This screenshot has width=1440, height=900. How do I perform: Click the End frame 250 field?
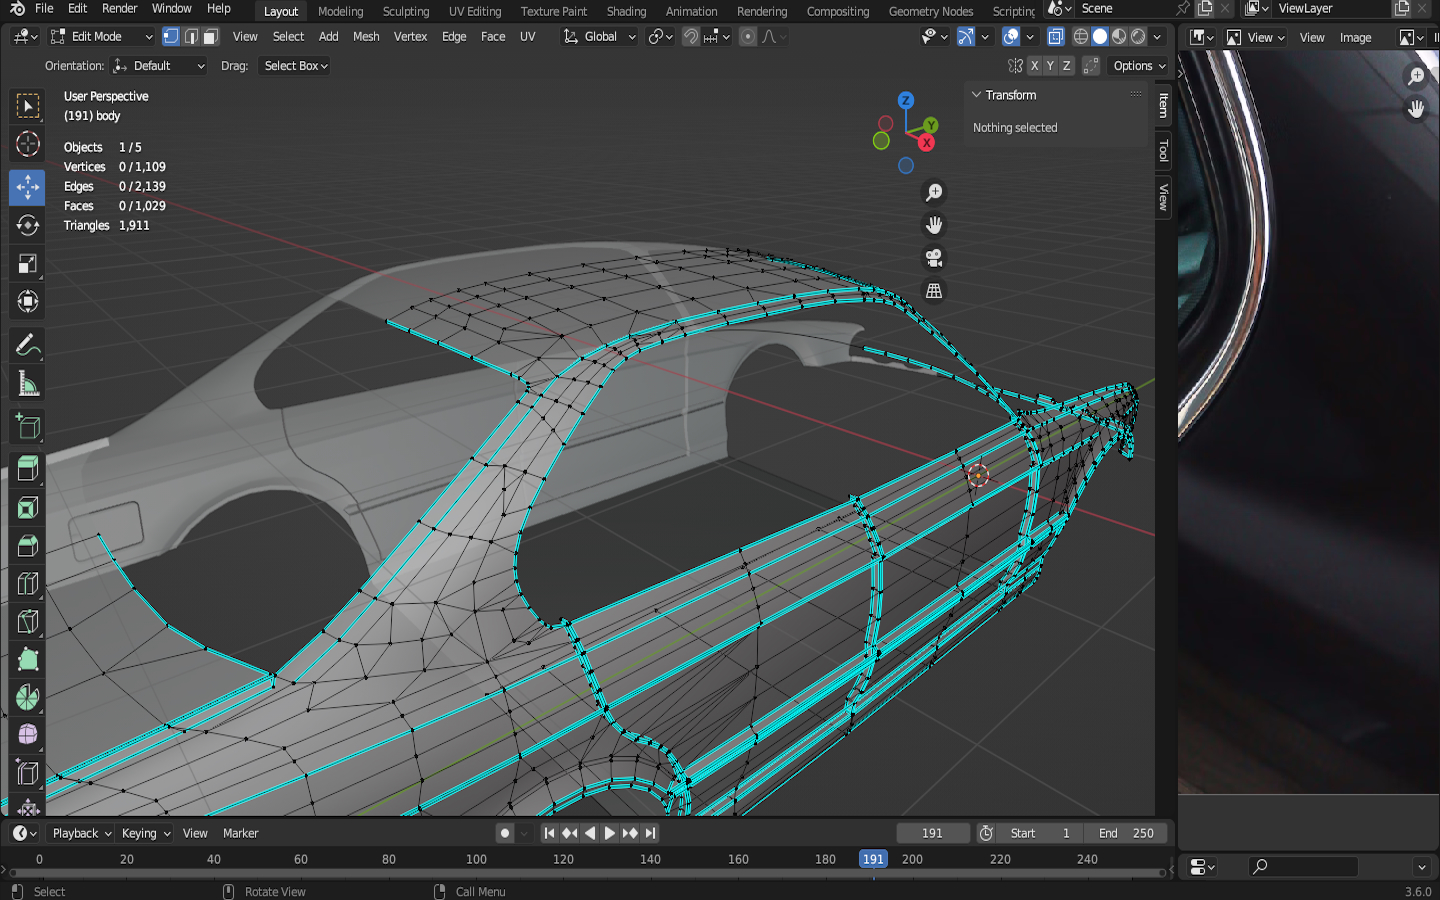(1127, 833)
